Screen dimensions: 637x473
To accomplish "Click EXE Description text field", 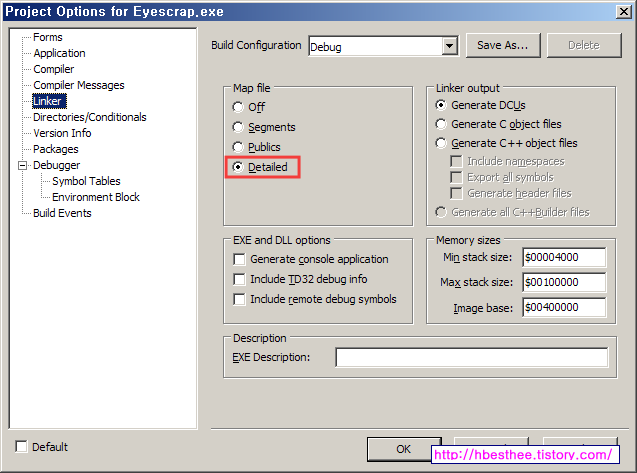I will pyautogui.click(x=472, y=357).
